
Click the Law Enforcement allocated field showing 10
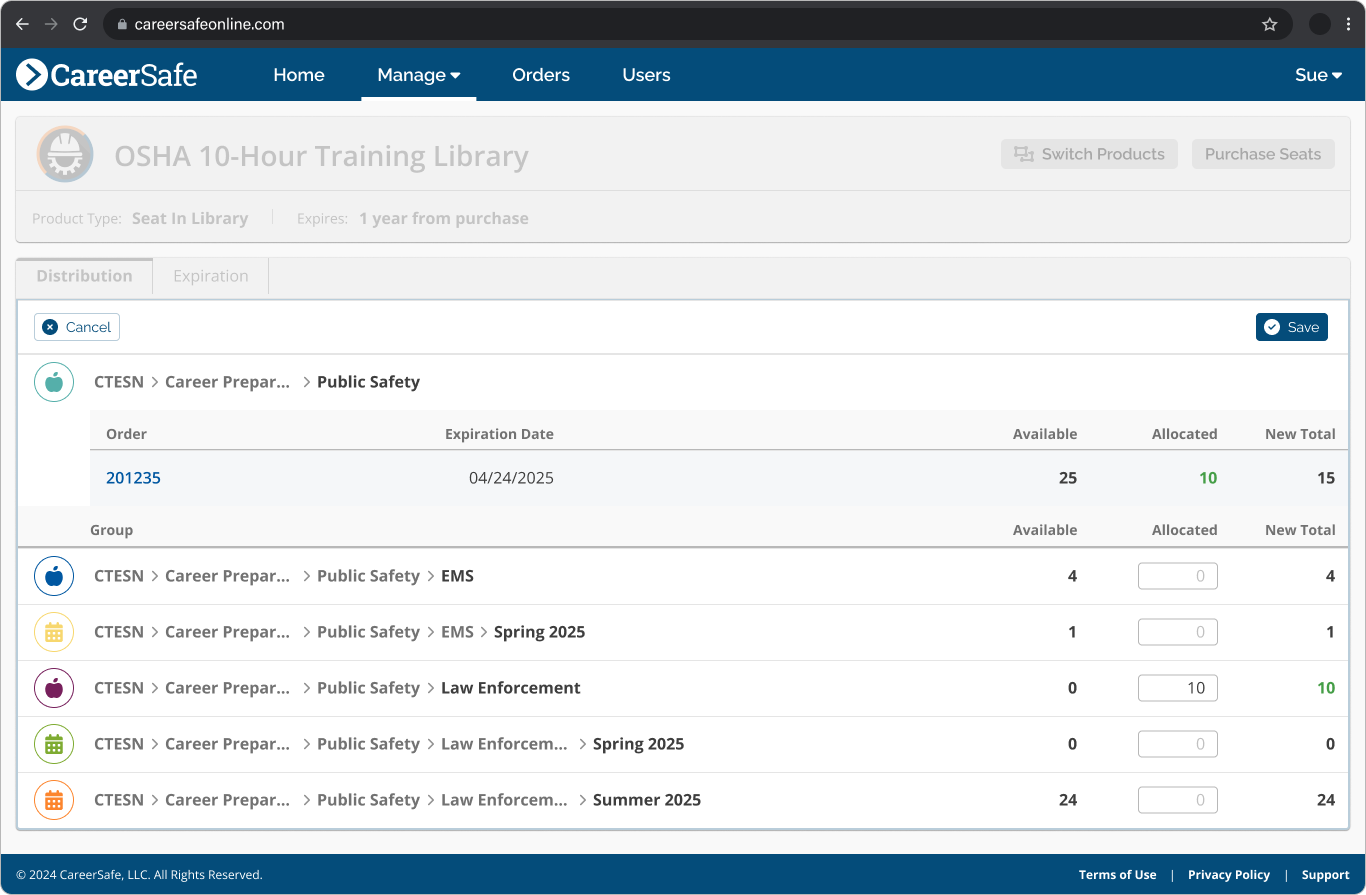pyautogui.click(x=1177, y=688)
